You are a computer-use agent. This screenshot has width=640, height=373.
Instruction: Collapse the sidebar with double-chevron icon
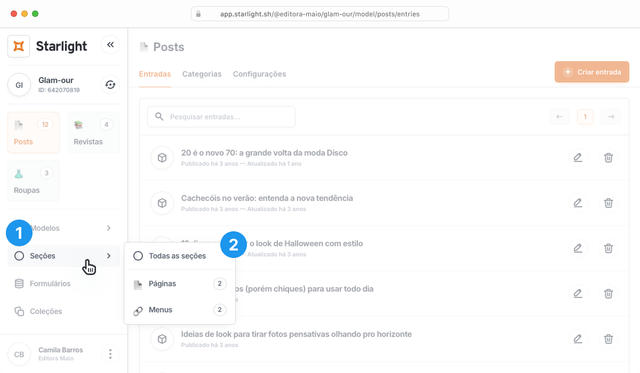click(x=110, y=45)
